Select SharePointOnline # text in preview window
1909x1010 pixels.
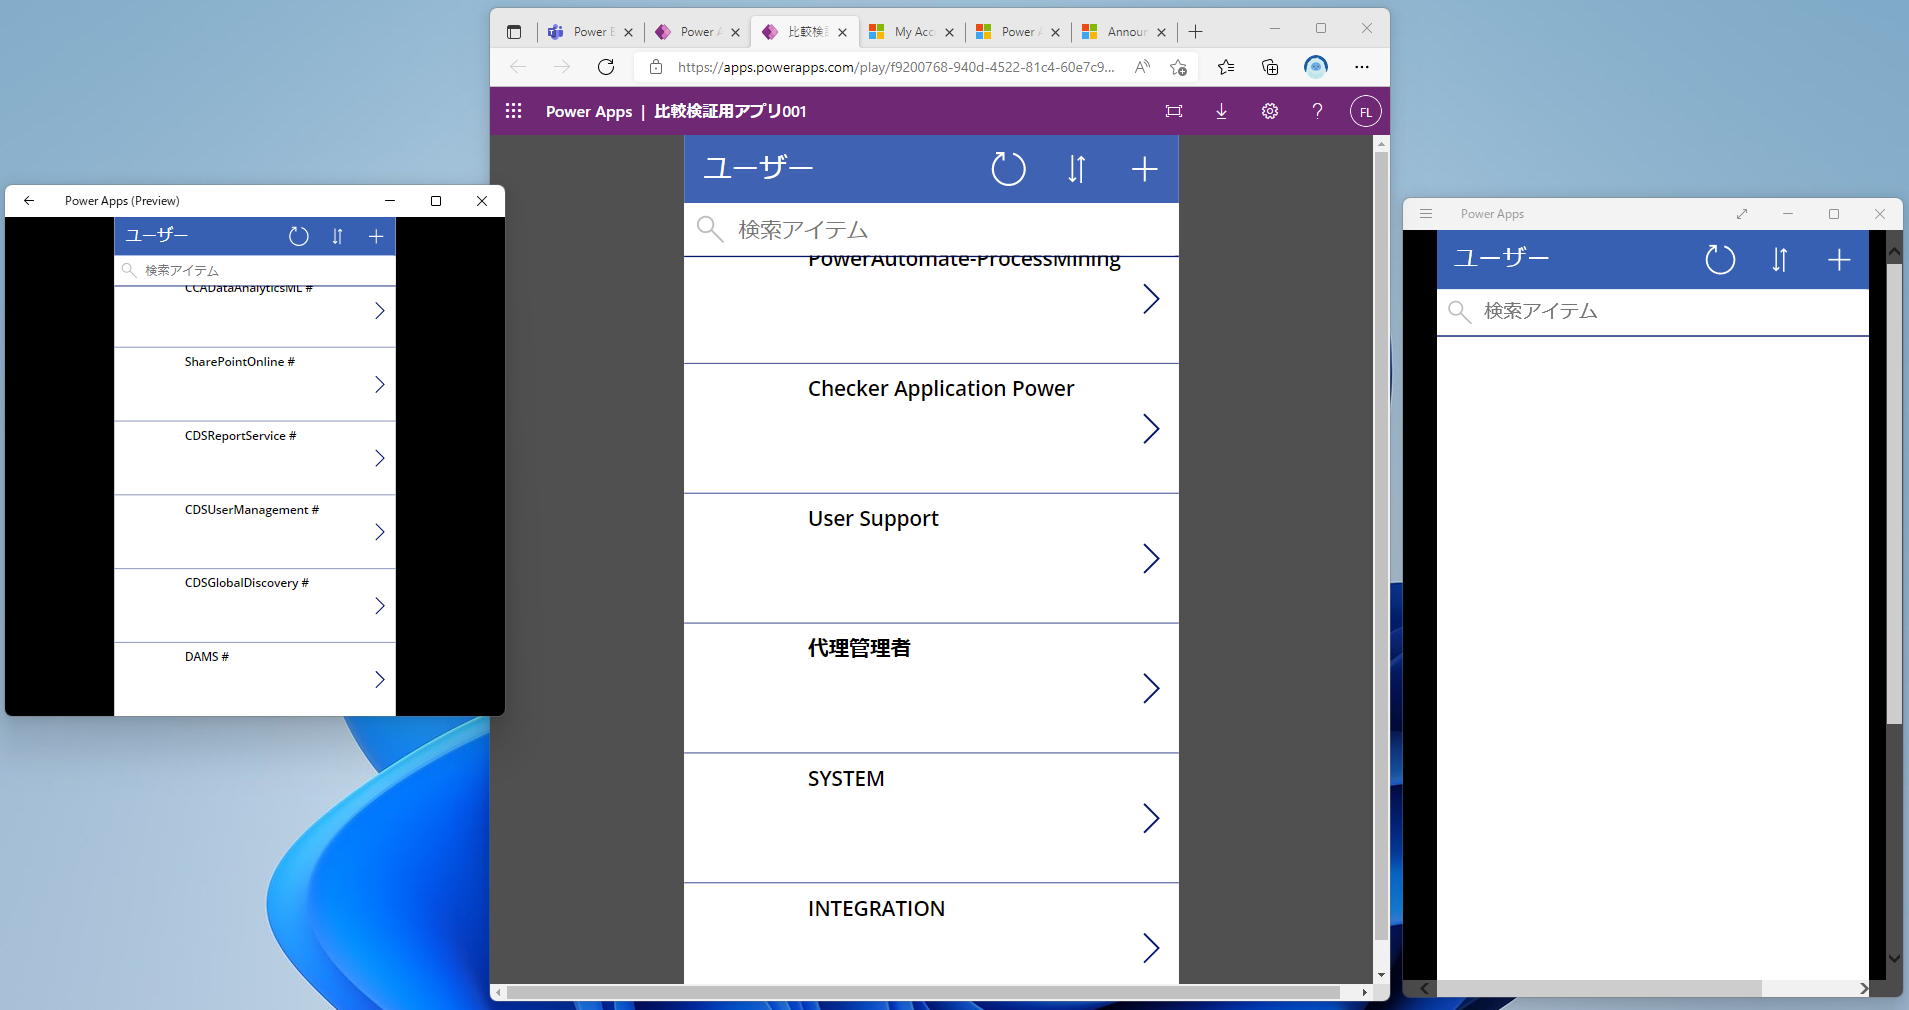[x=240, y=362]
